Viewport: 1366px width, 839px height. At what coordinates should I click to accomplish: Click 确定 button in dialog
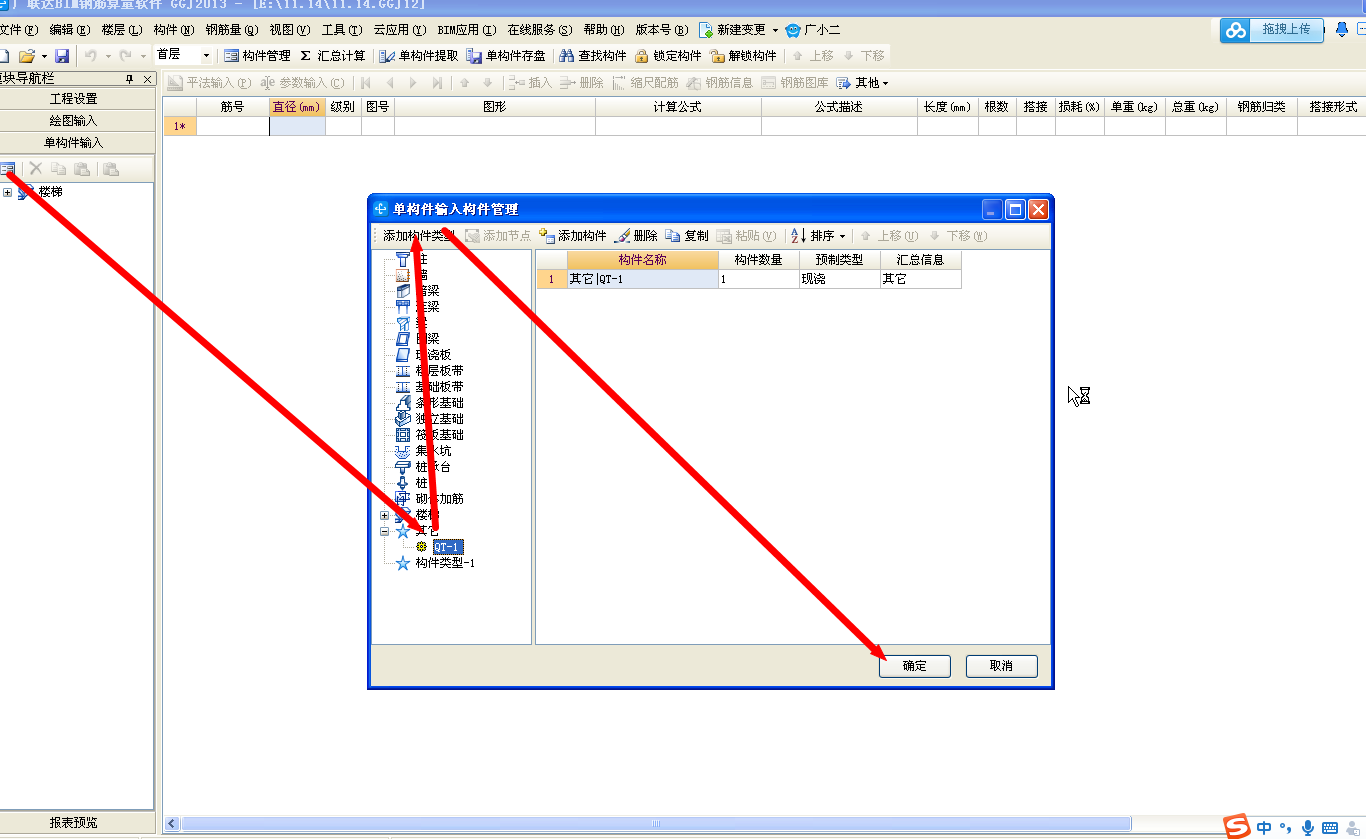point(914,666)
